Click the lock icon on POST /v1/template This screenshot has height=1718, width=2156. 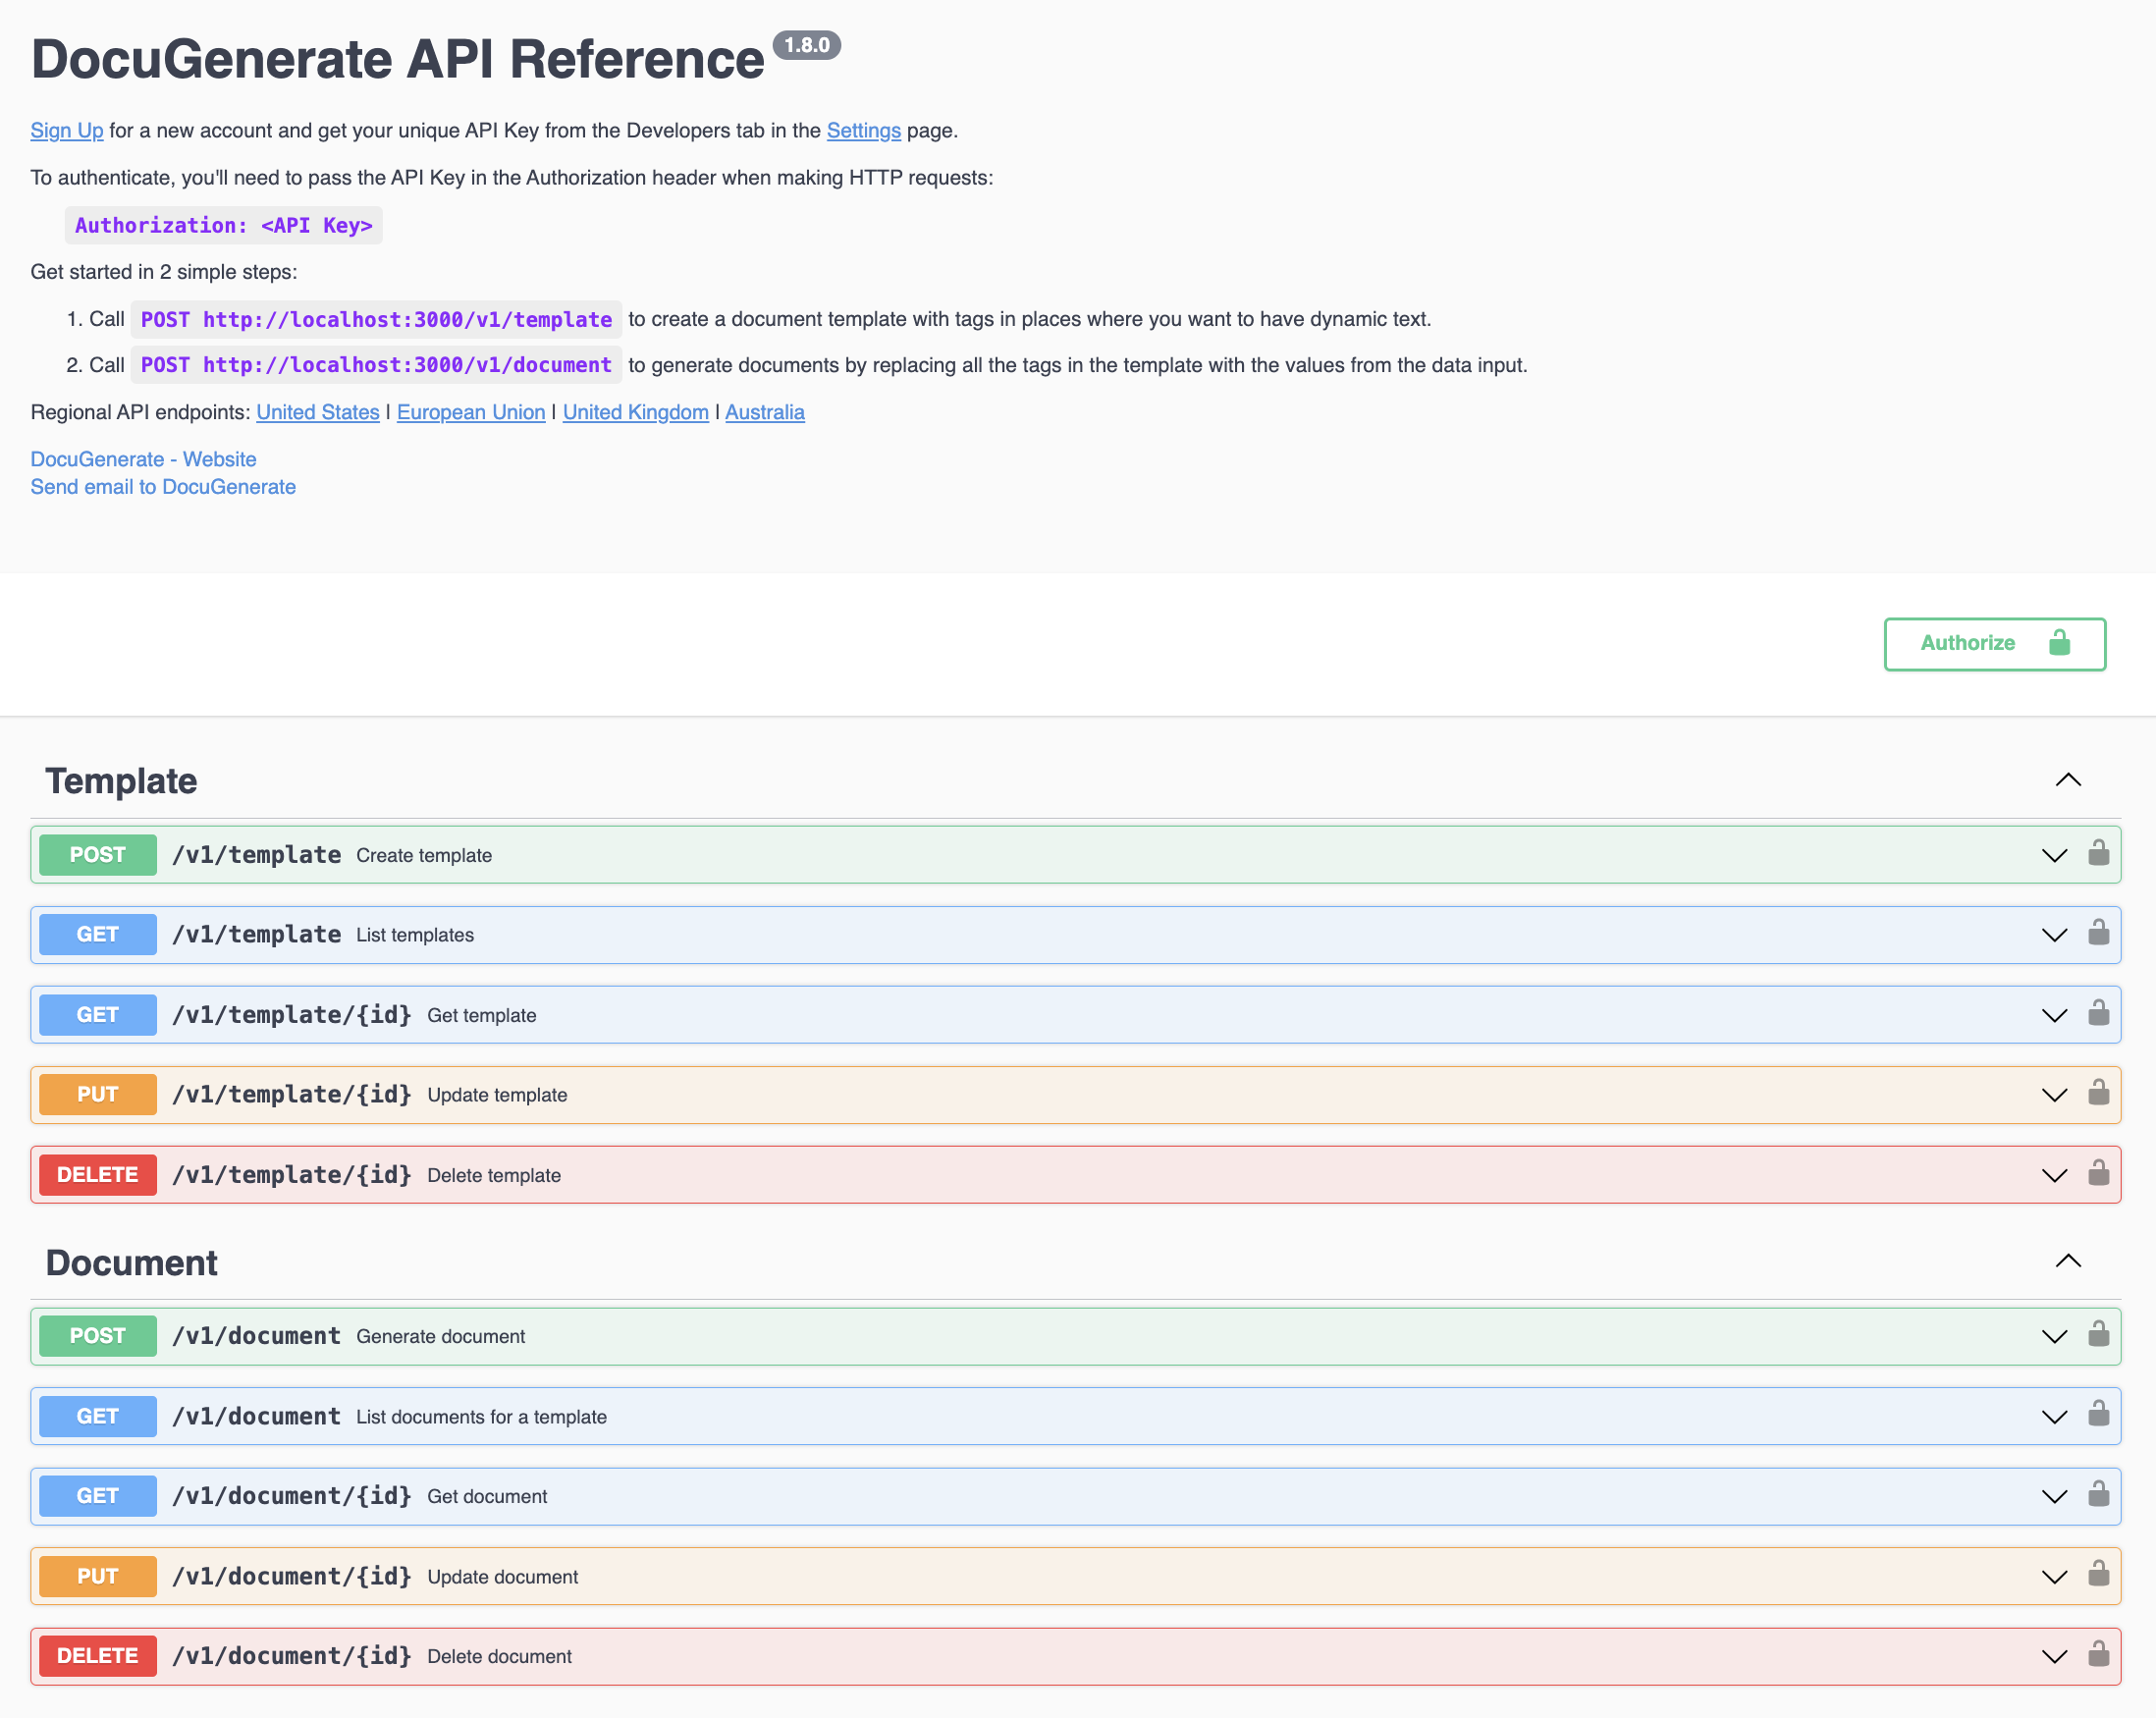point(2098,853)
